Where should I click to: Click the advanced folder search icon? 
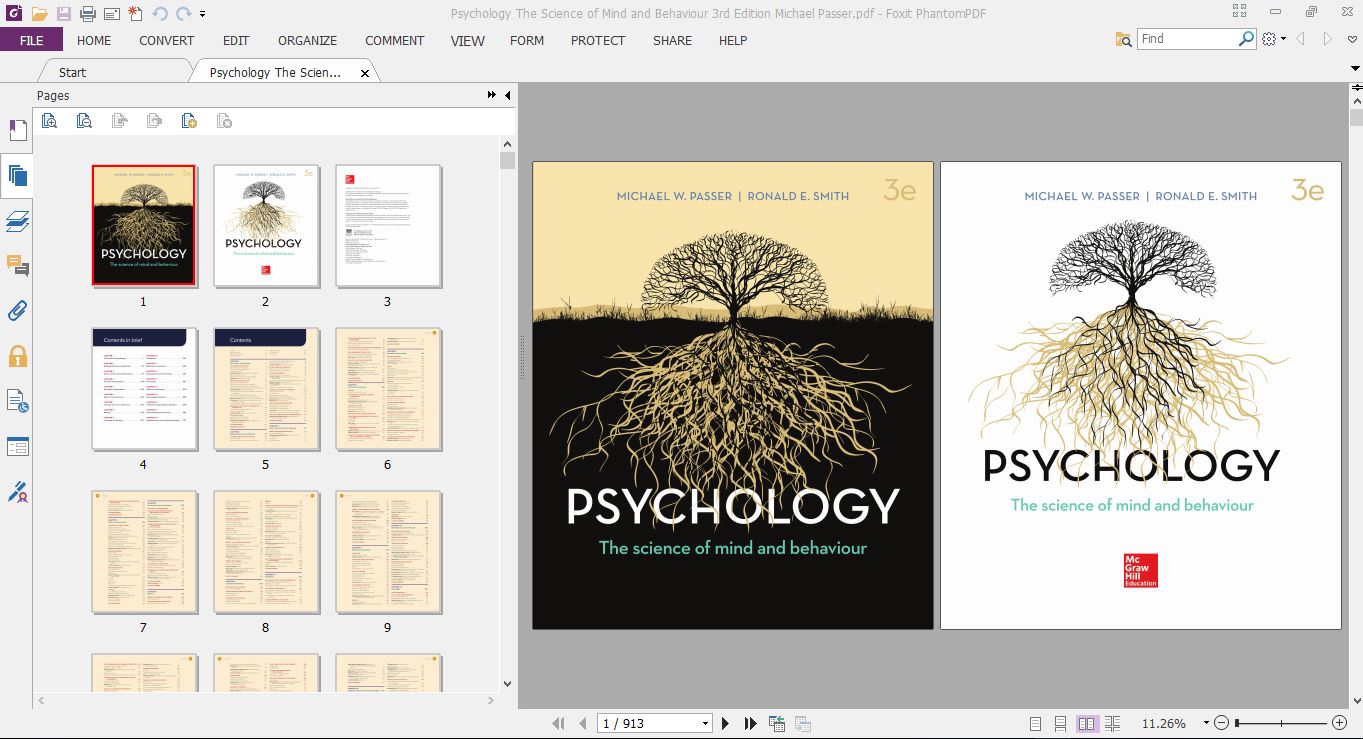pyautogui.click(x=1123, y=39)
